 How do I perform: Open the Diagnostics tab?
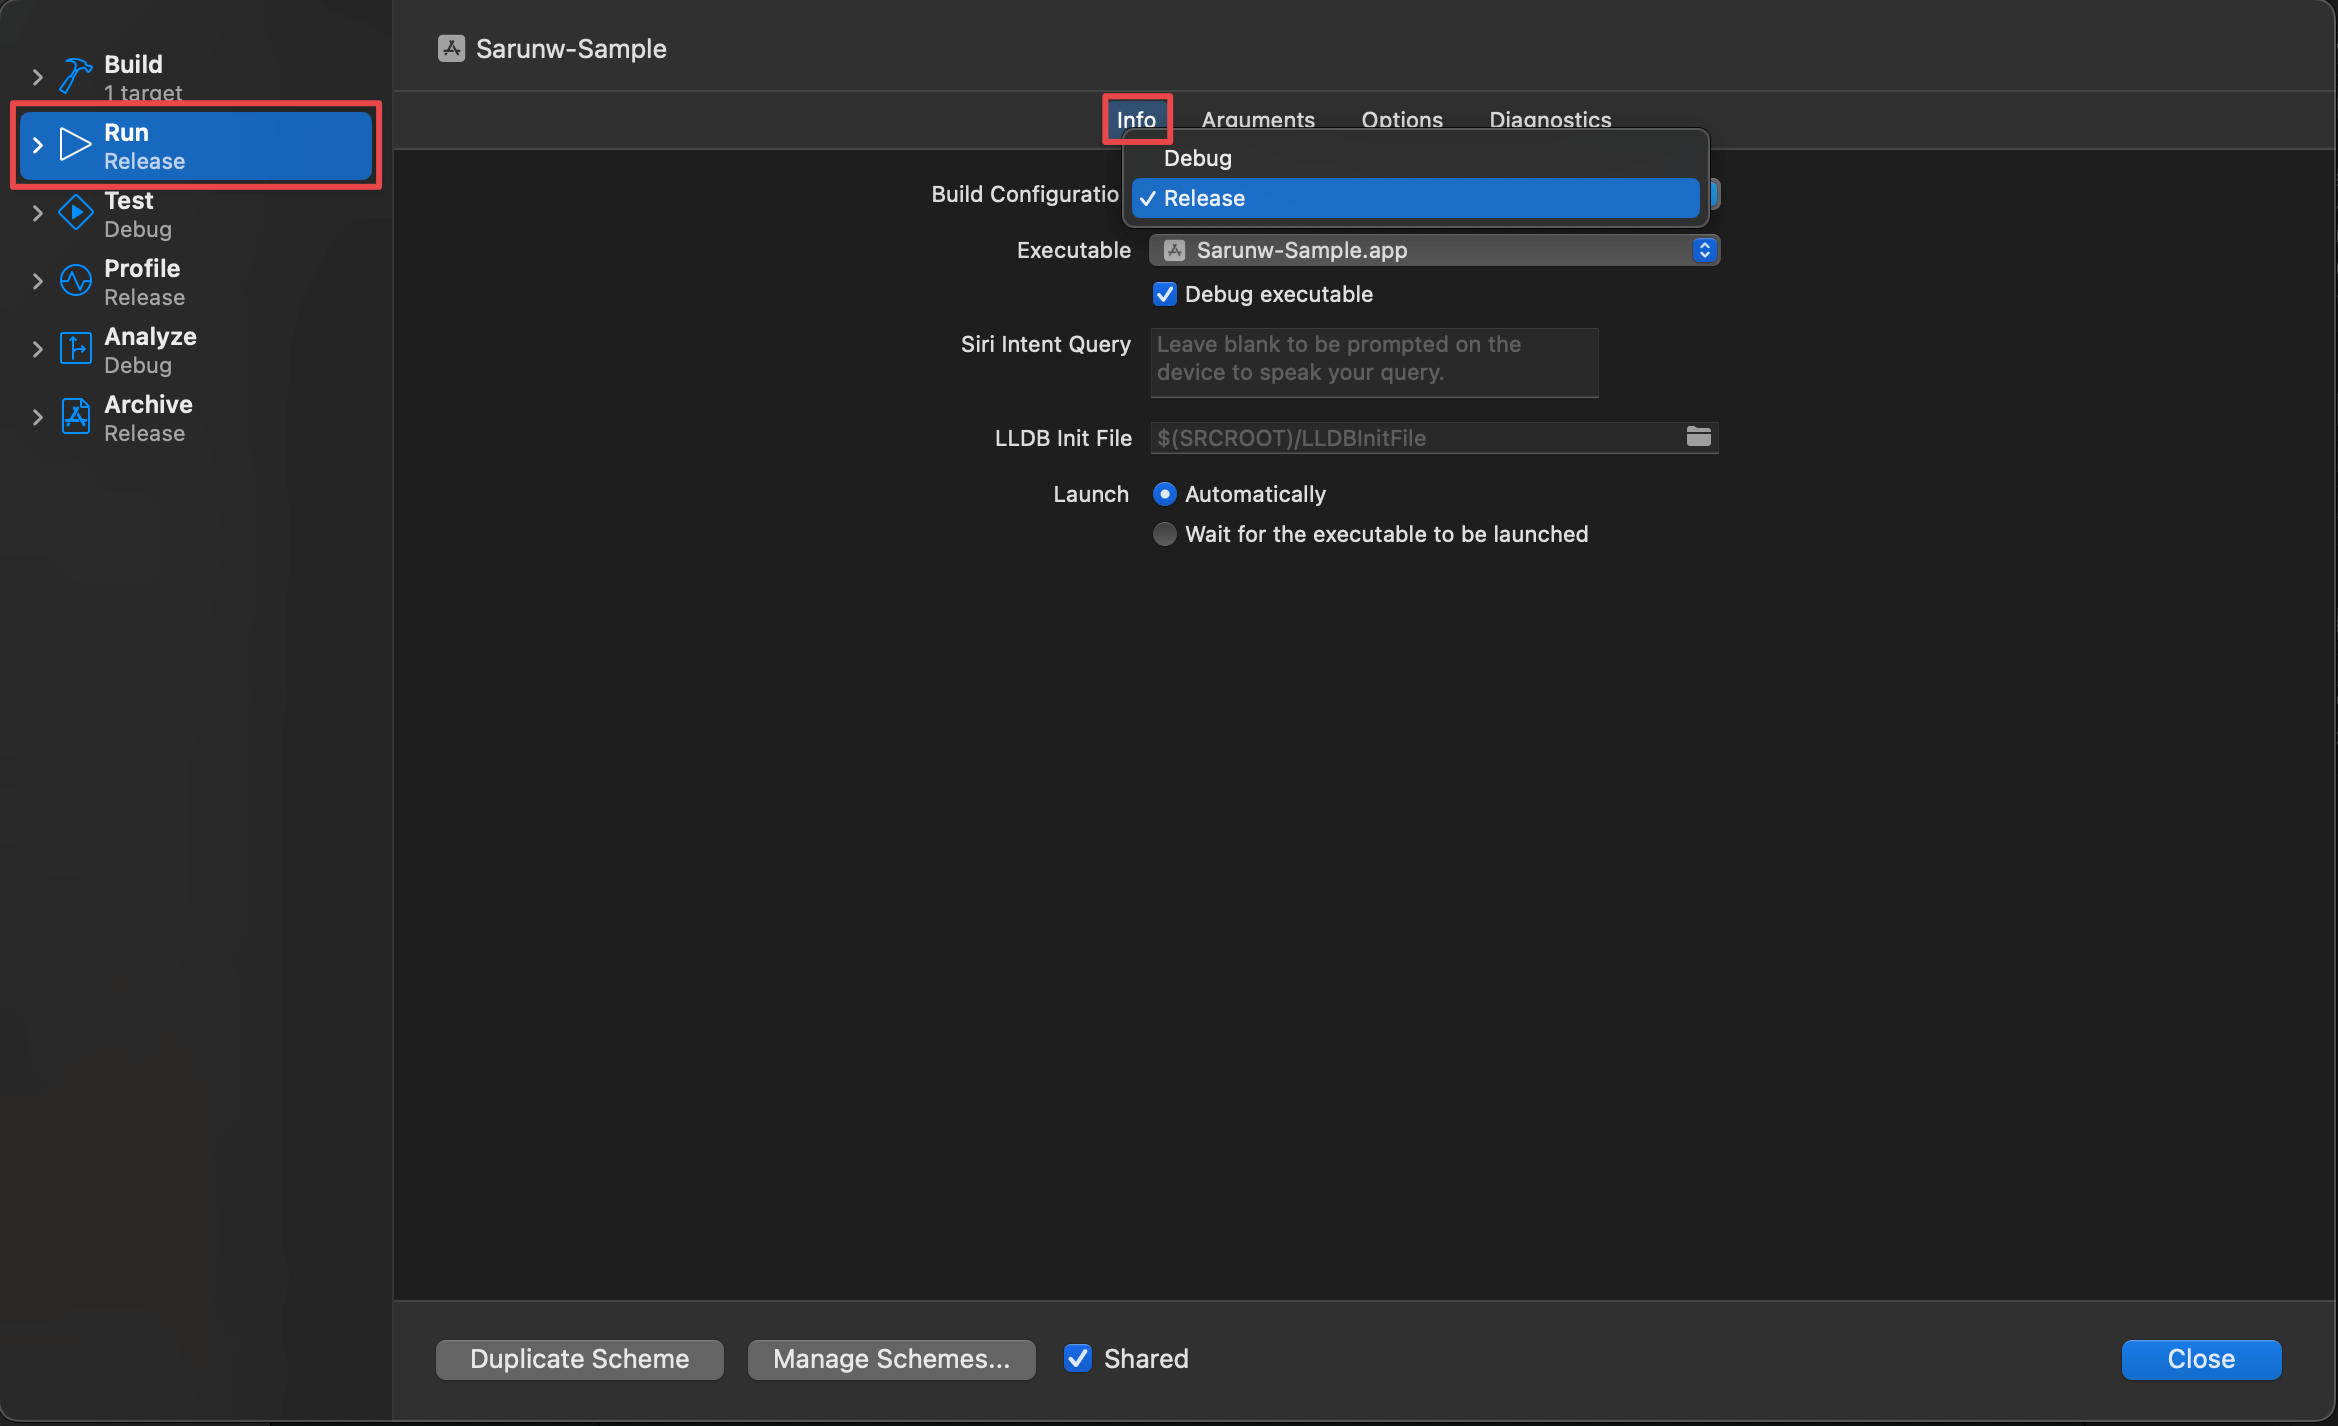(x=1549, y=120)
